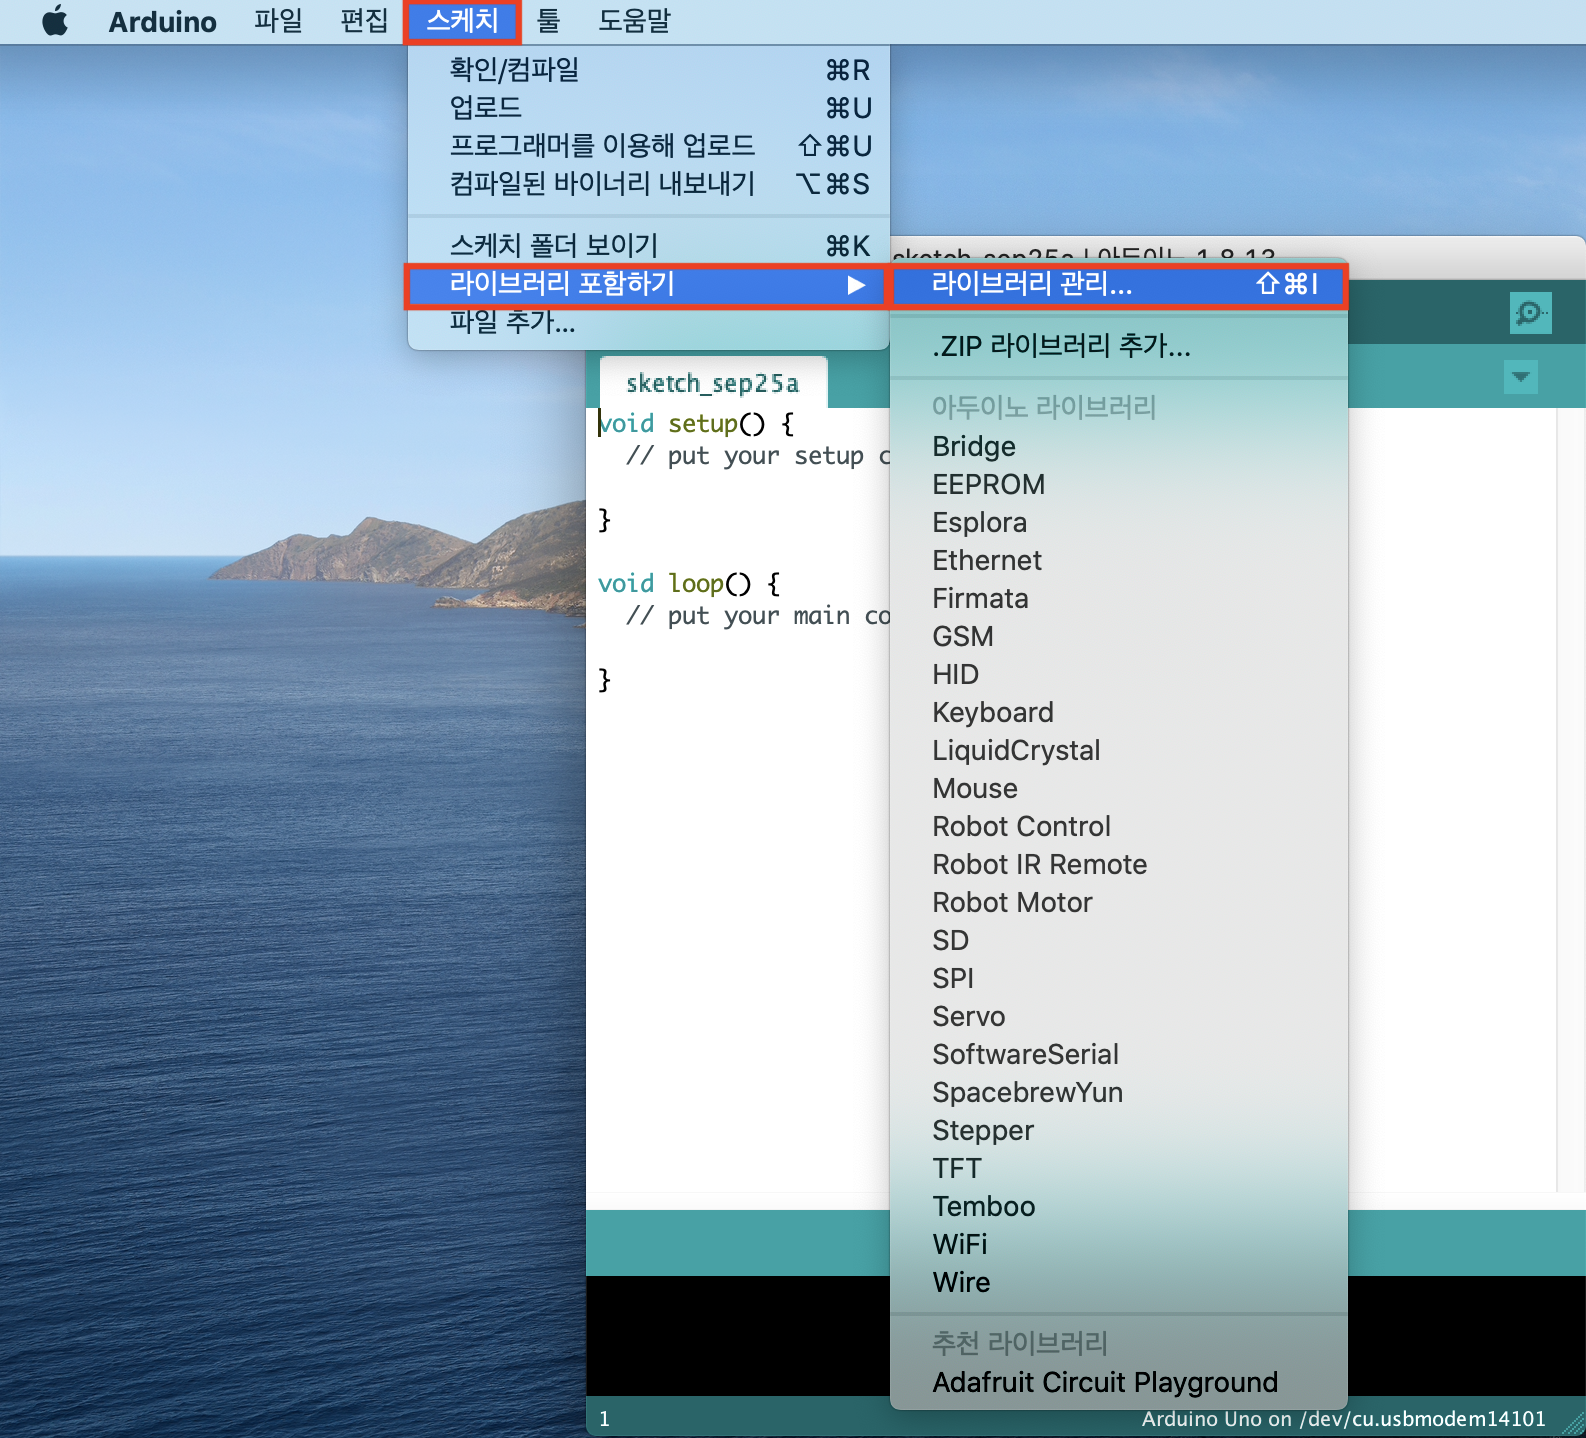Include the Robot Control library
Image resolution: width=1586 pixels, height=1438 pixels.
pyautogui.click(x=1119, y=827)
